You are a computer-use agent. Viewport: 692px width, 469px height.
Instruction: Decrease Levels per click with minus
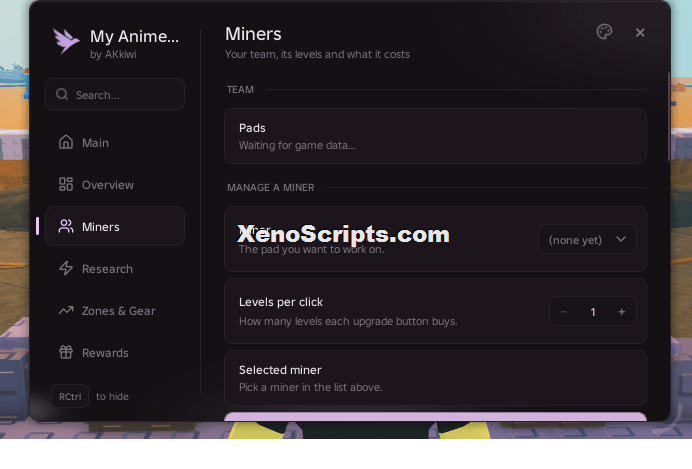click(x=564, y=311)
